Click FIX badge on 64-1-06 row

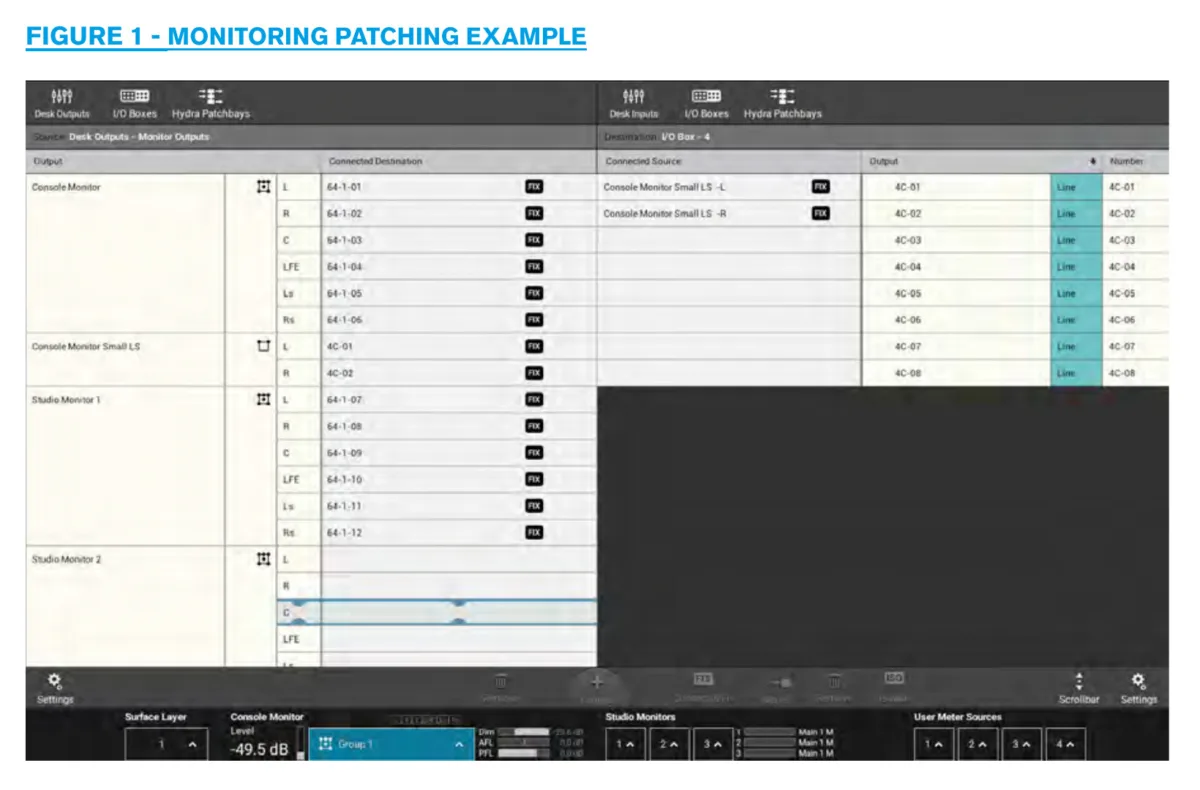[x=534, y=320]
